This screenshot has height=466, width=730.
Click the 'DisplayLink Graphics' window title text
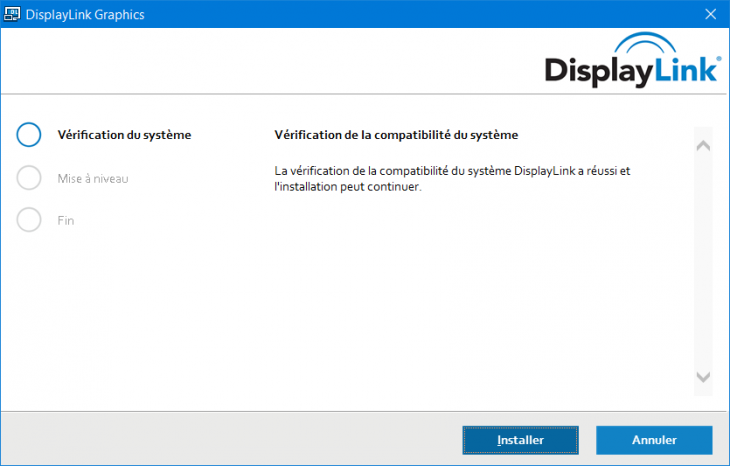click(x=85, y=14)
